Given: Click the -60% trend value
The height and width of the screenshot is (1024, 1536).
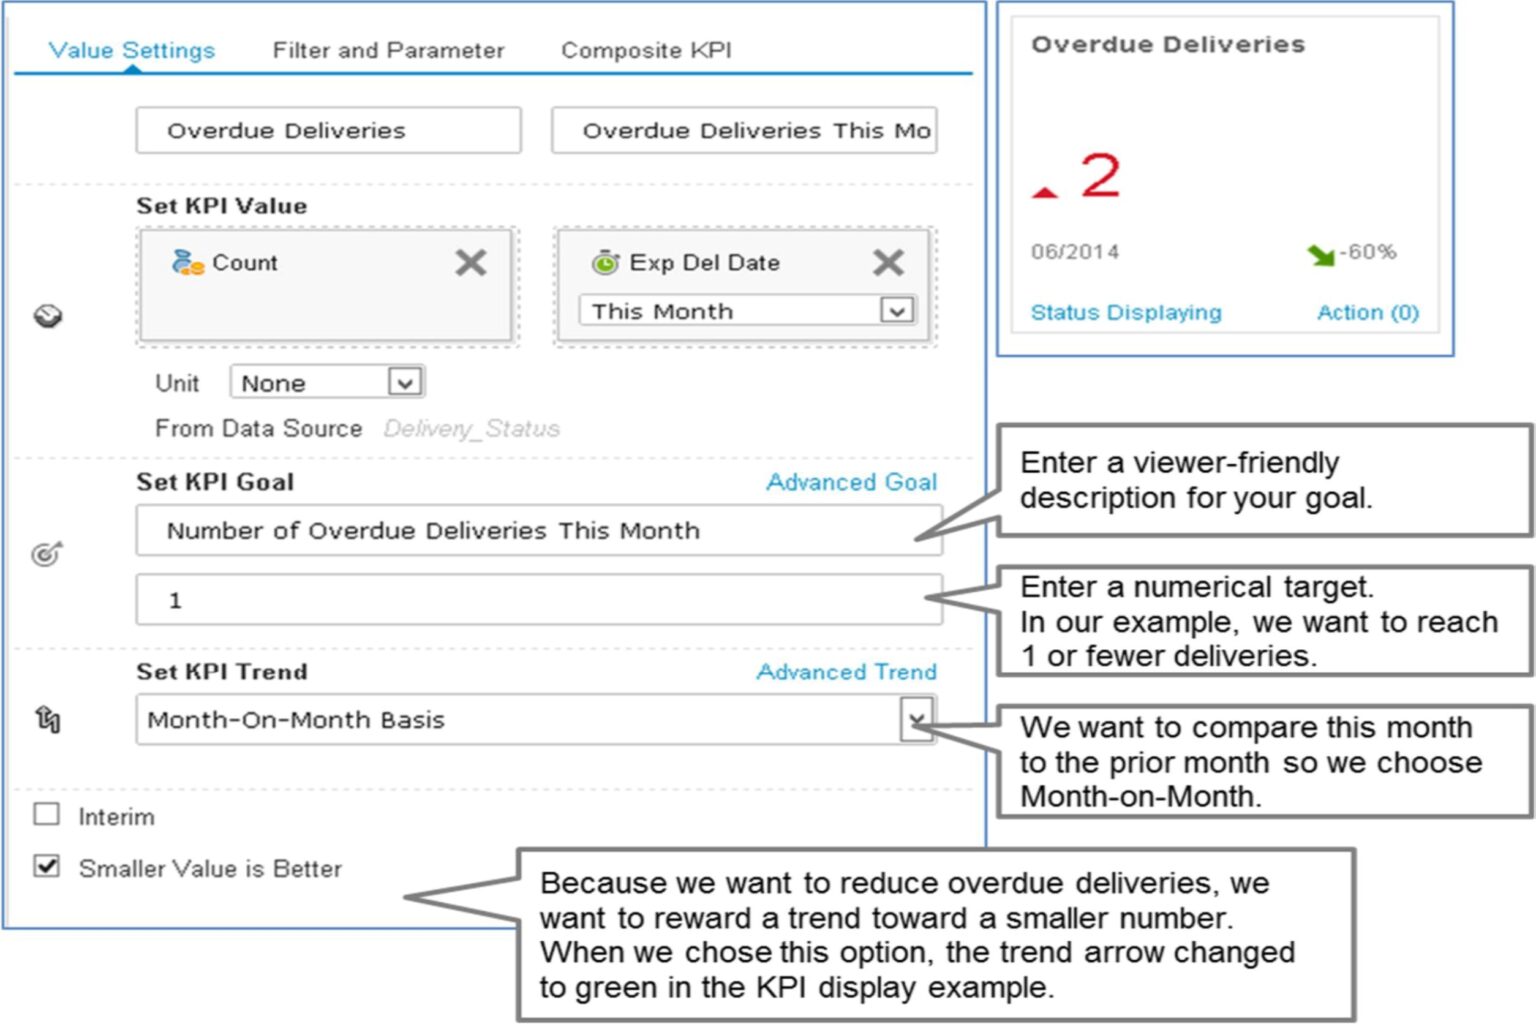Looking at the screenshot, I should (1368, 252).
